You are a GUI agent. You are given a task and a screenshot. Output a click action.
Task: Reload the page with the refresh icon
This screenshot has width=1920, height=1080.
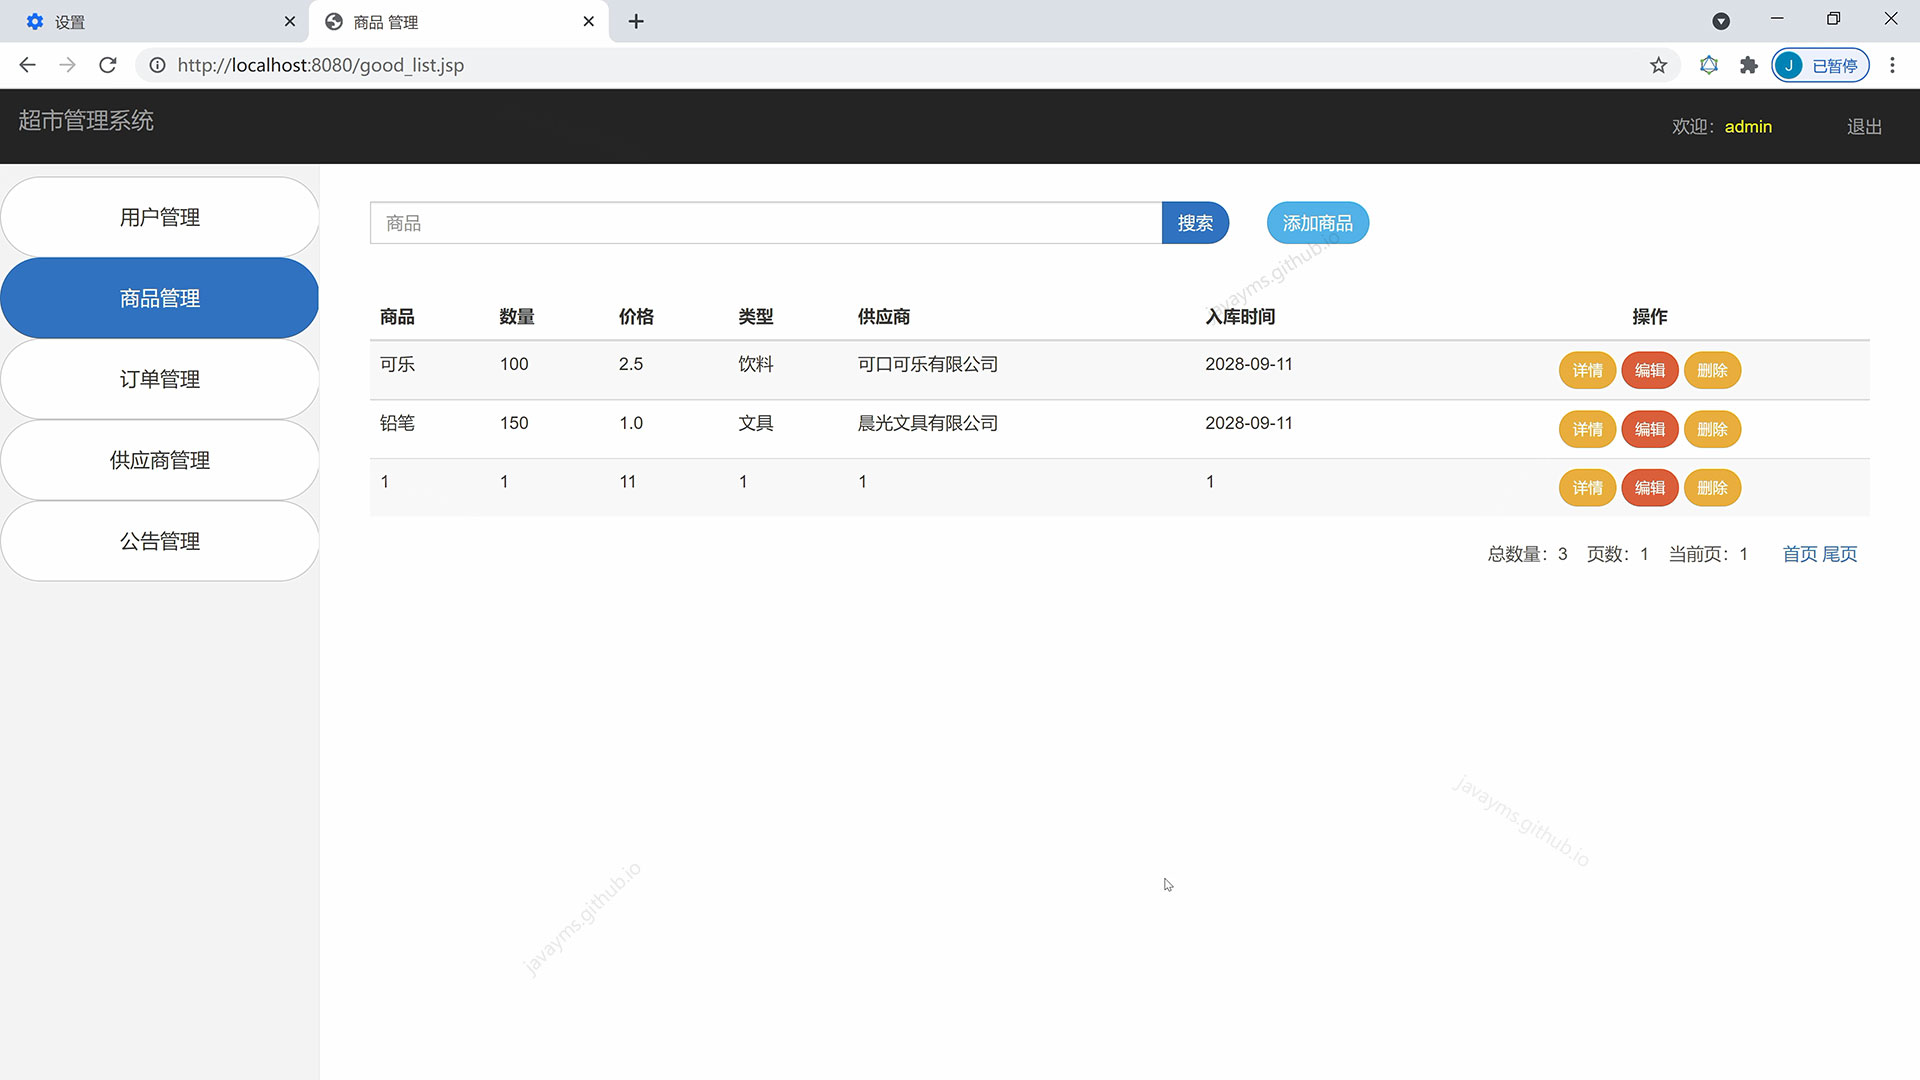(x=108, y=65)
